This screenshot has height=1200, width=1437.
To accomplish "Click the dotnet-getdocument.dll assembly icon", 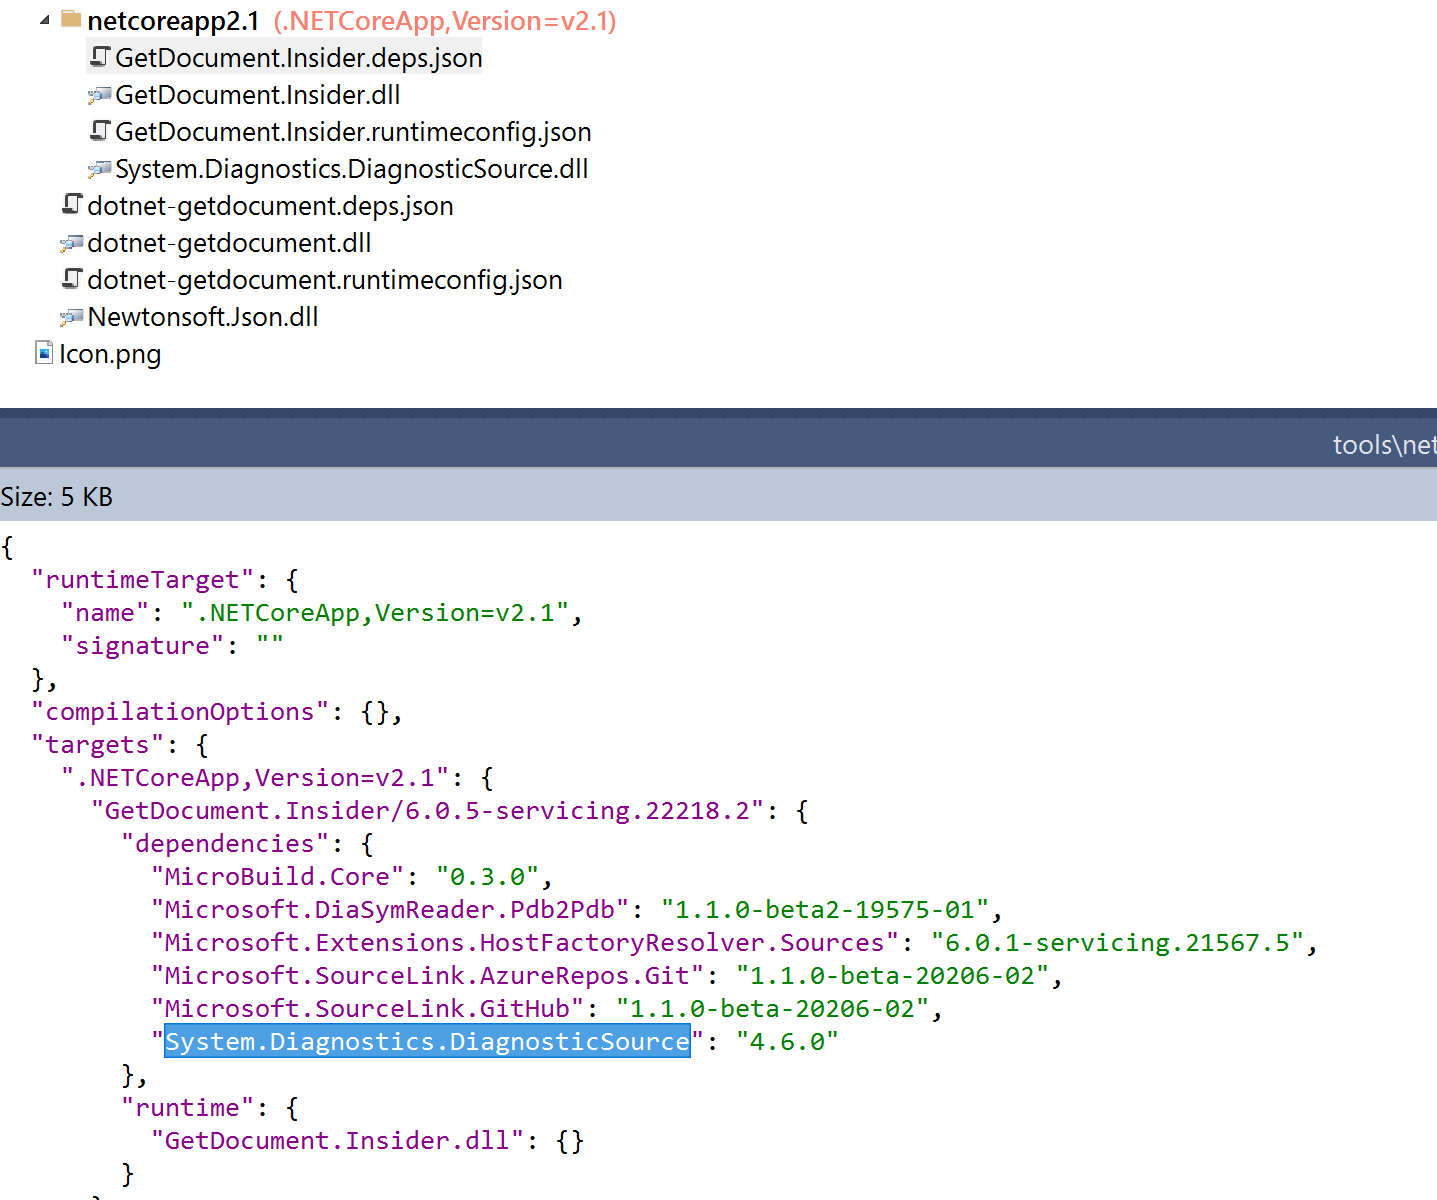I will [71, 243].
